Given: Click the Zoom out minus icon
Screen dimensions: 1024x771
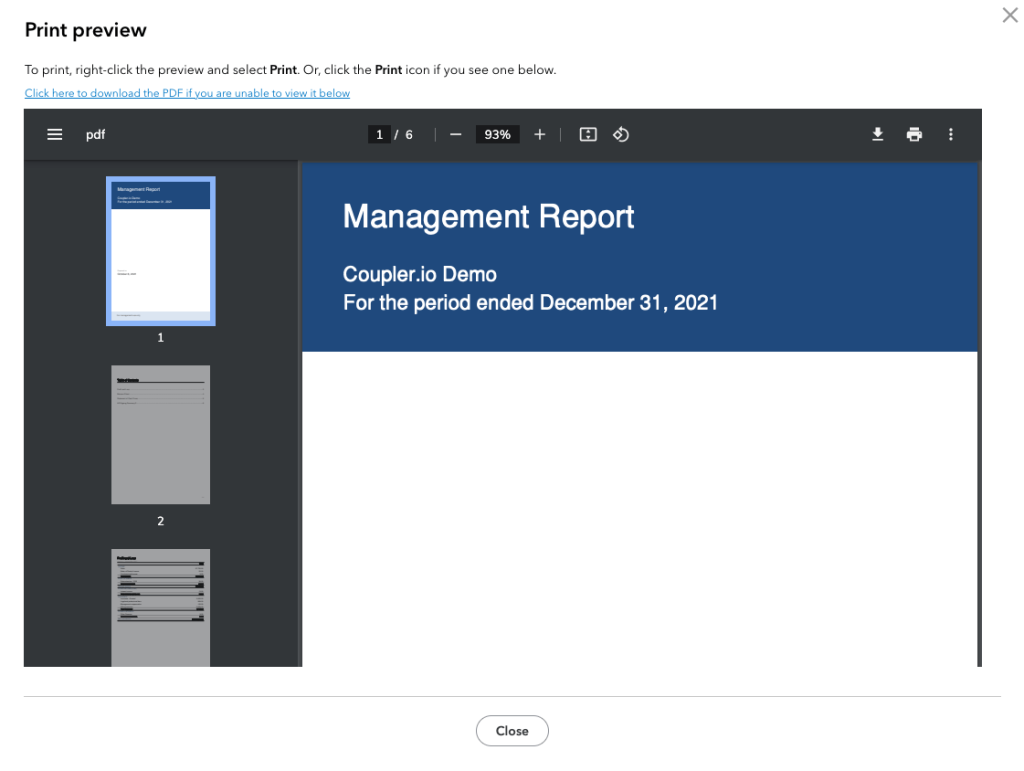Looking at the screenshot, I should click(x=455, y=134).
